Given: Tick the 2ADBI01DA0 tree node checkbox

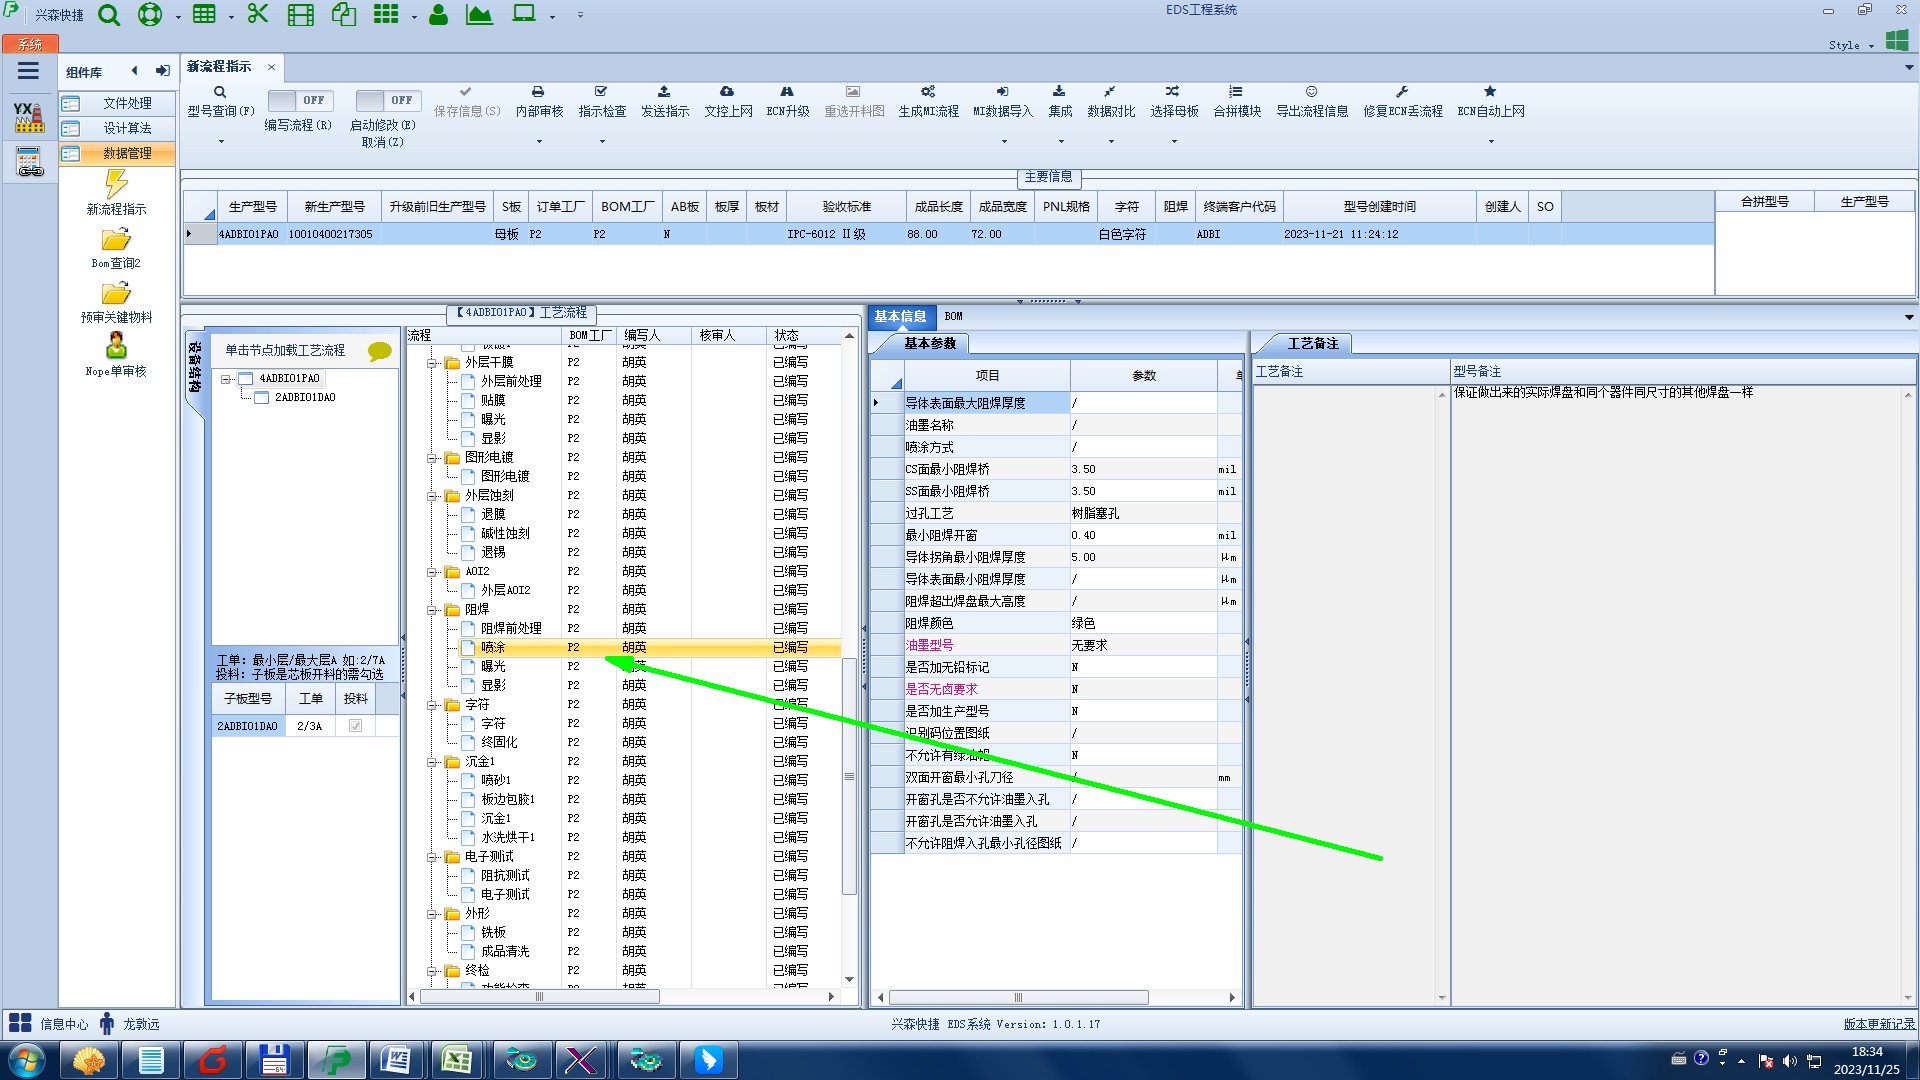Looking at the screenshot, I should [262, 398].
